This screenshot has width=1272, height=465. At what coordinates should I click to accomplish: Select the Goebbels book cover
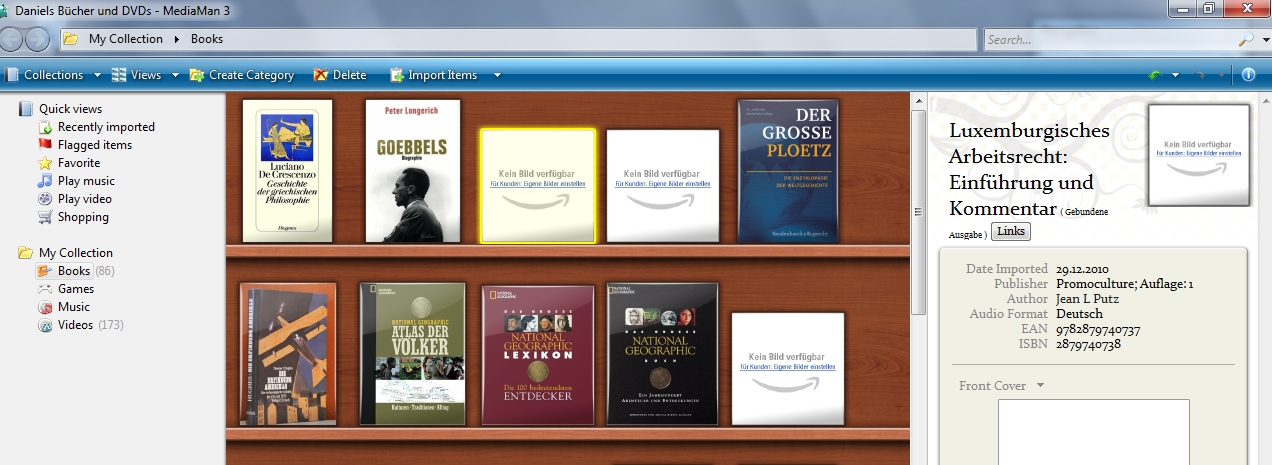point(412,170)
